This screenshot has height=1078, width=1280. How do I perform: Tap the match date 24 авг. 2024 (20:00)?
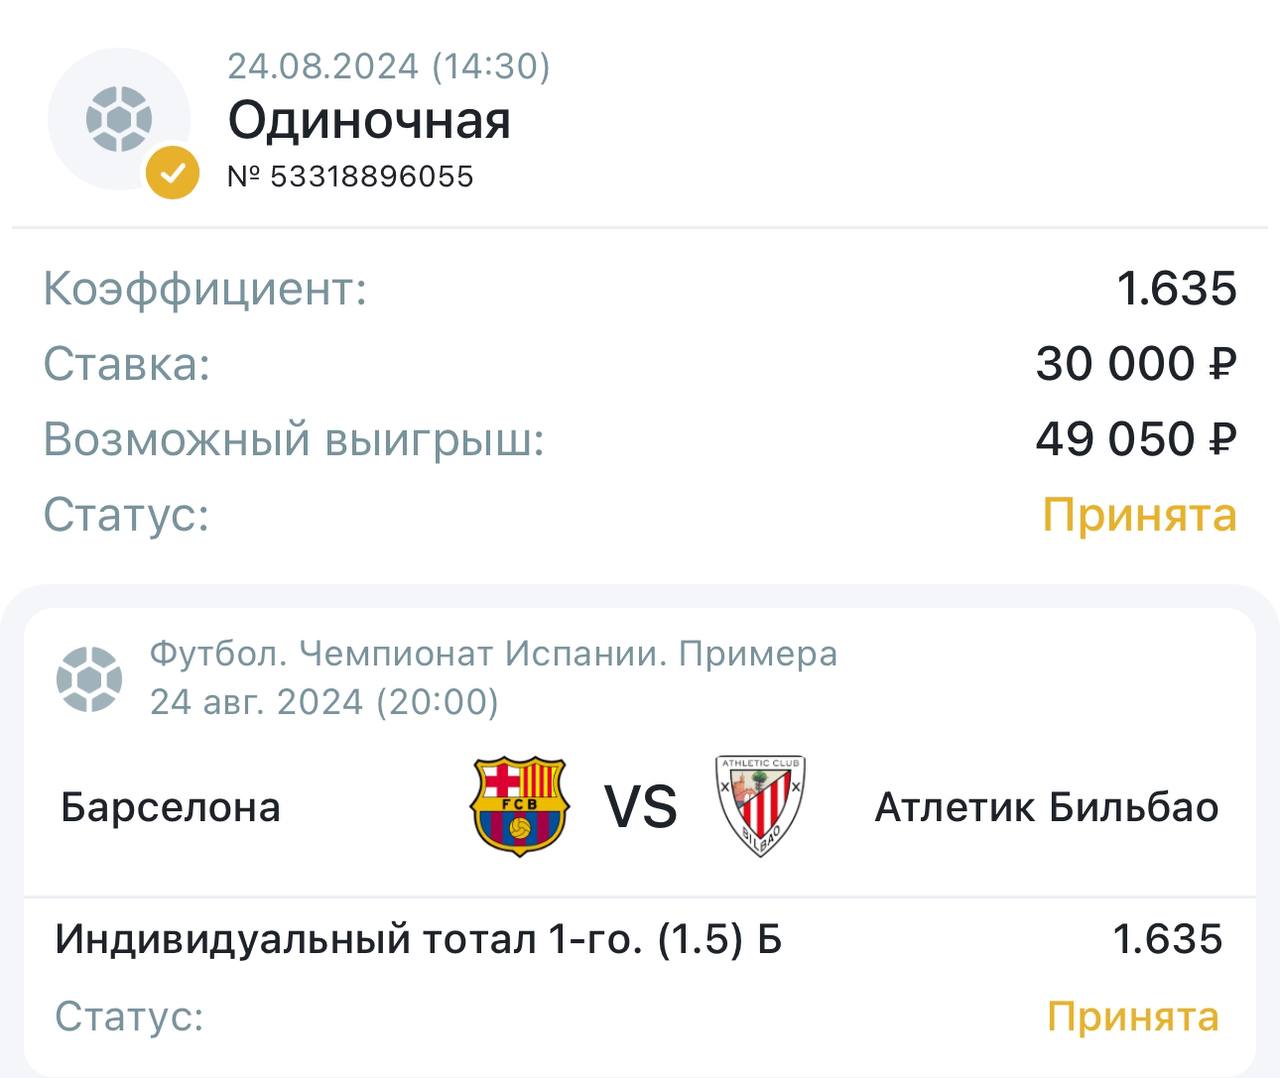coord(324,702)
